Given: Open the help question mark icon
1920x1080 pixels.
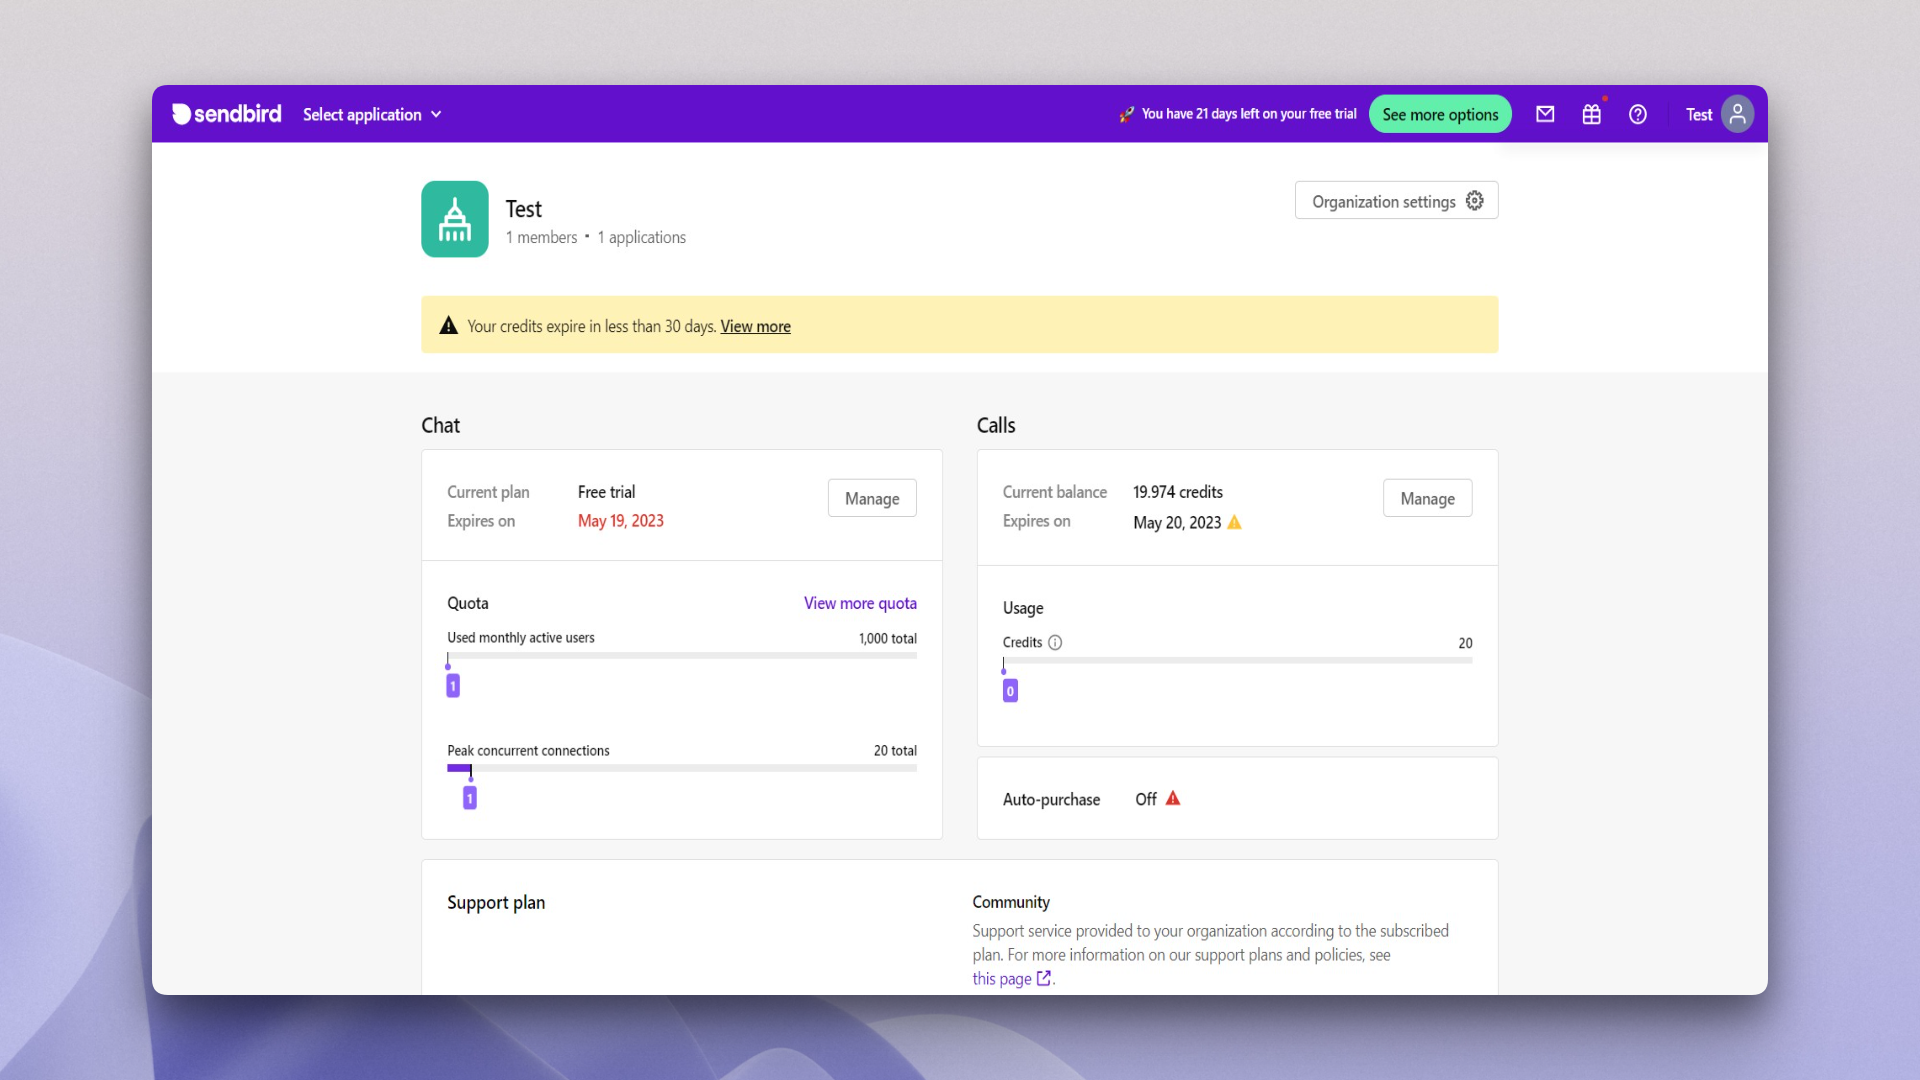Looking at the screenshot, I should click(1638, 114).
